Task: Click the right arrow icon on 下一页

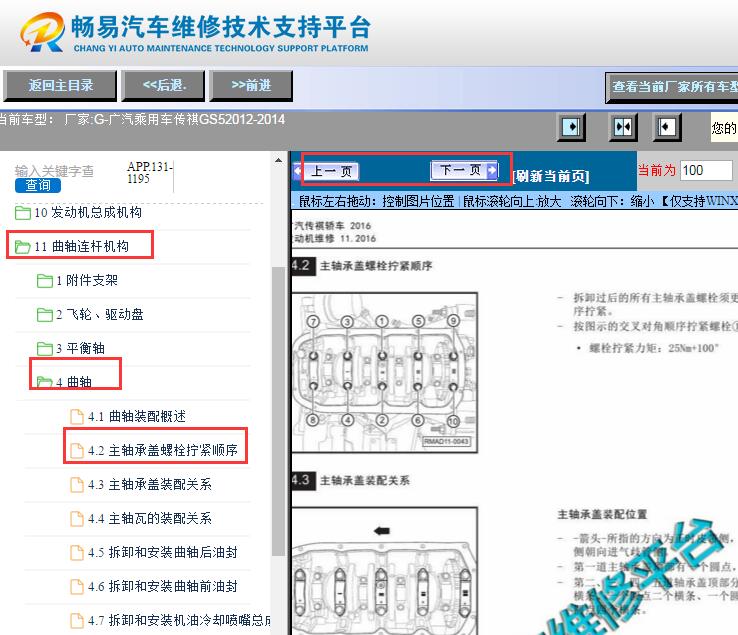Action: [492, 170]
